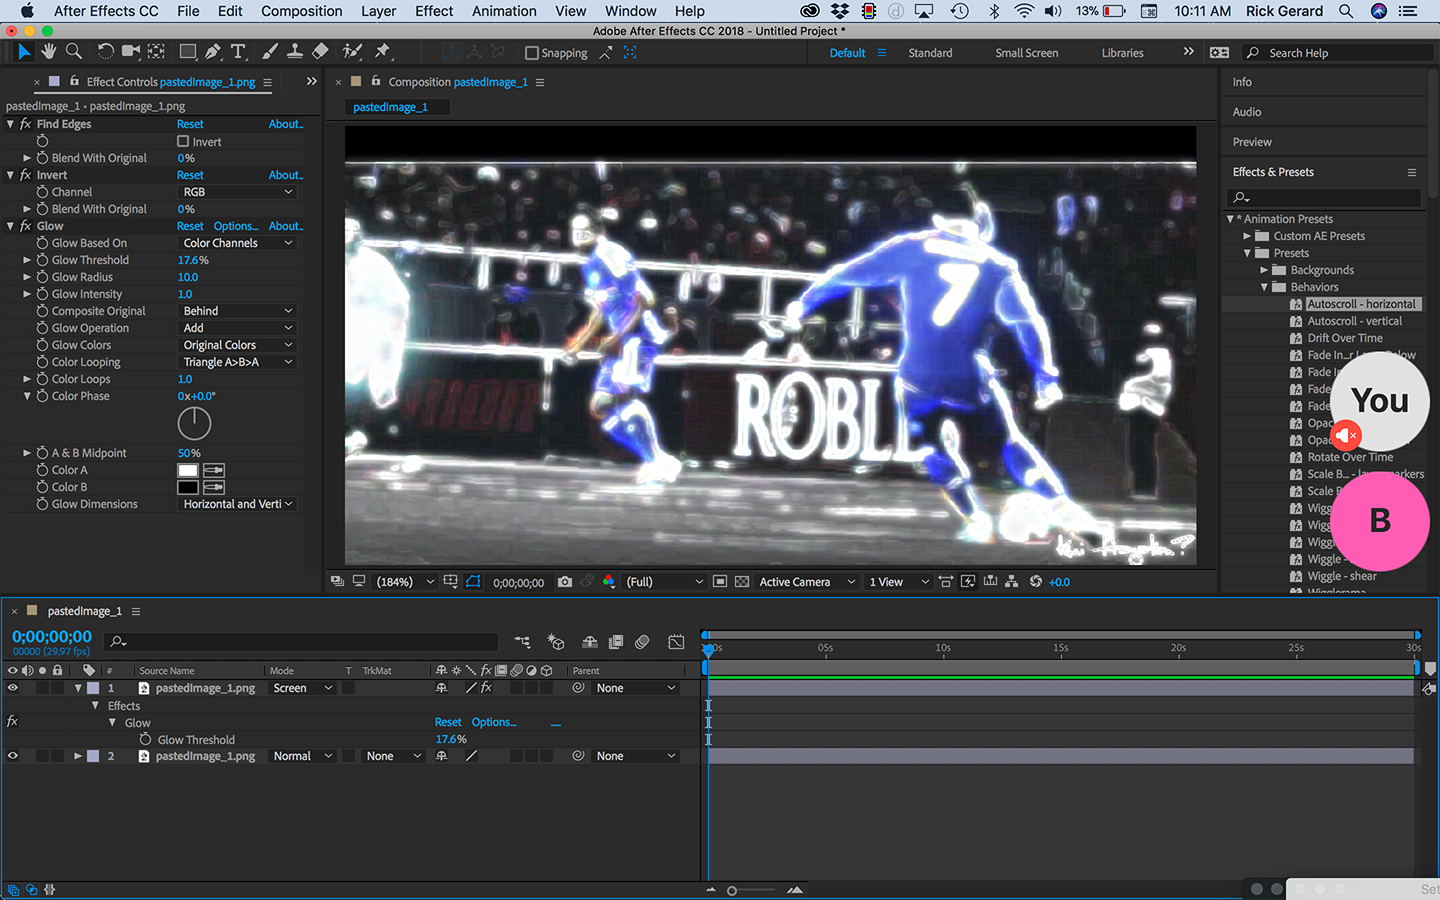Select the Pen tool
The width and height of the screenshot is (1440, 900).
(213, 52)
